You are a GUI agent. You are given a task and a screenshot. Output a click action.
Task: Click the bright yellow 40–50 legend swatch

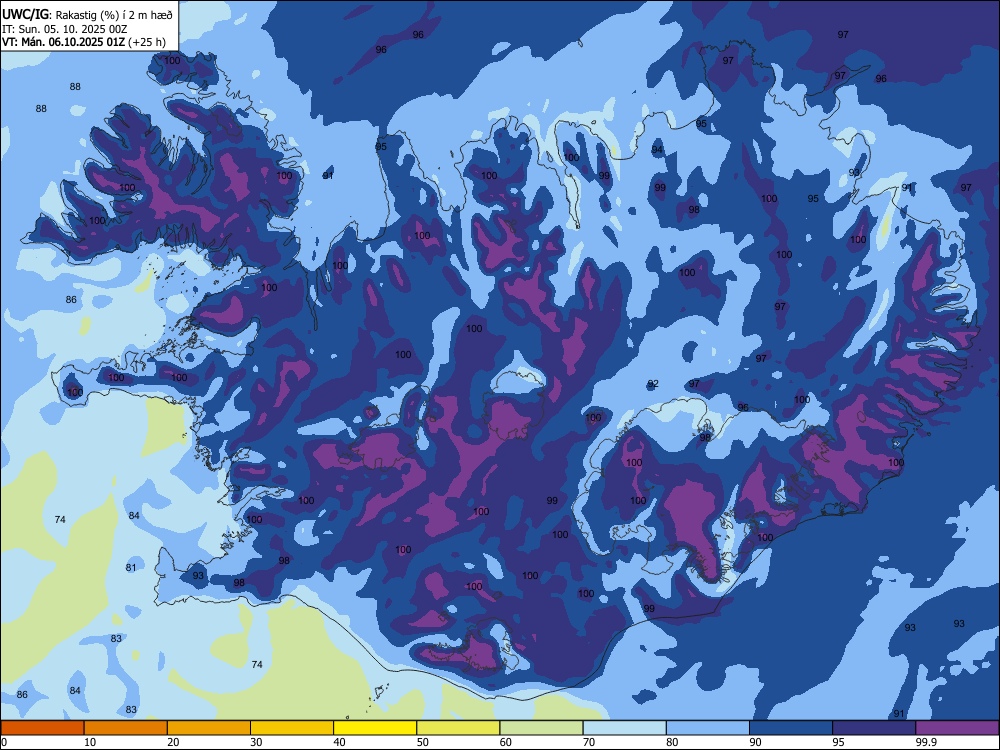375,728
